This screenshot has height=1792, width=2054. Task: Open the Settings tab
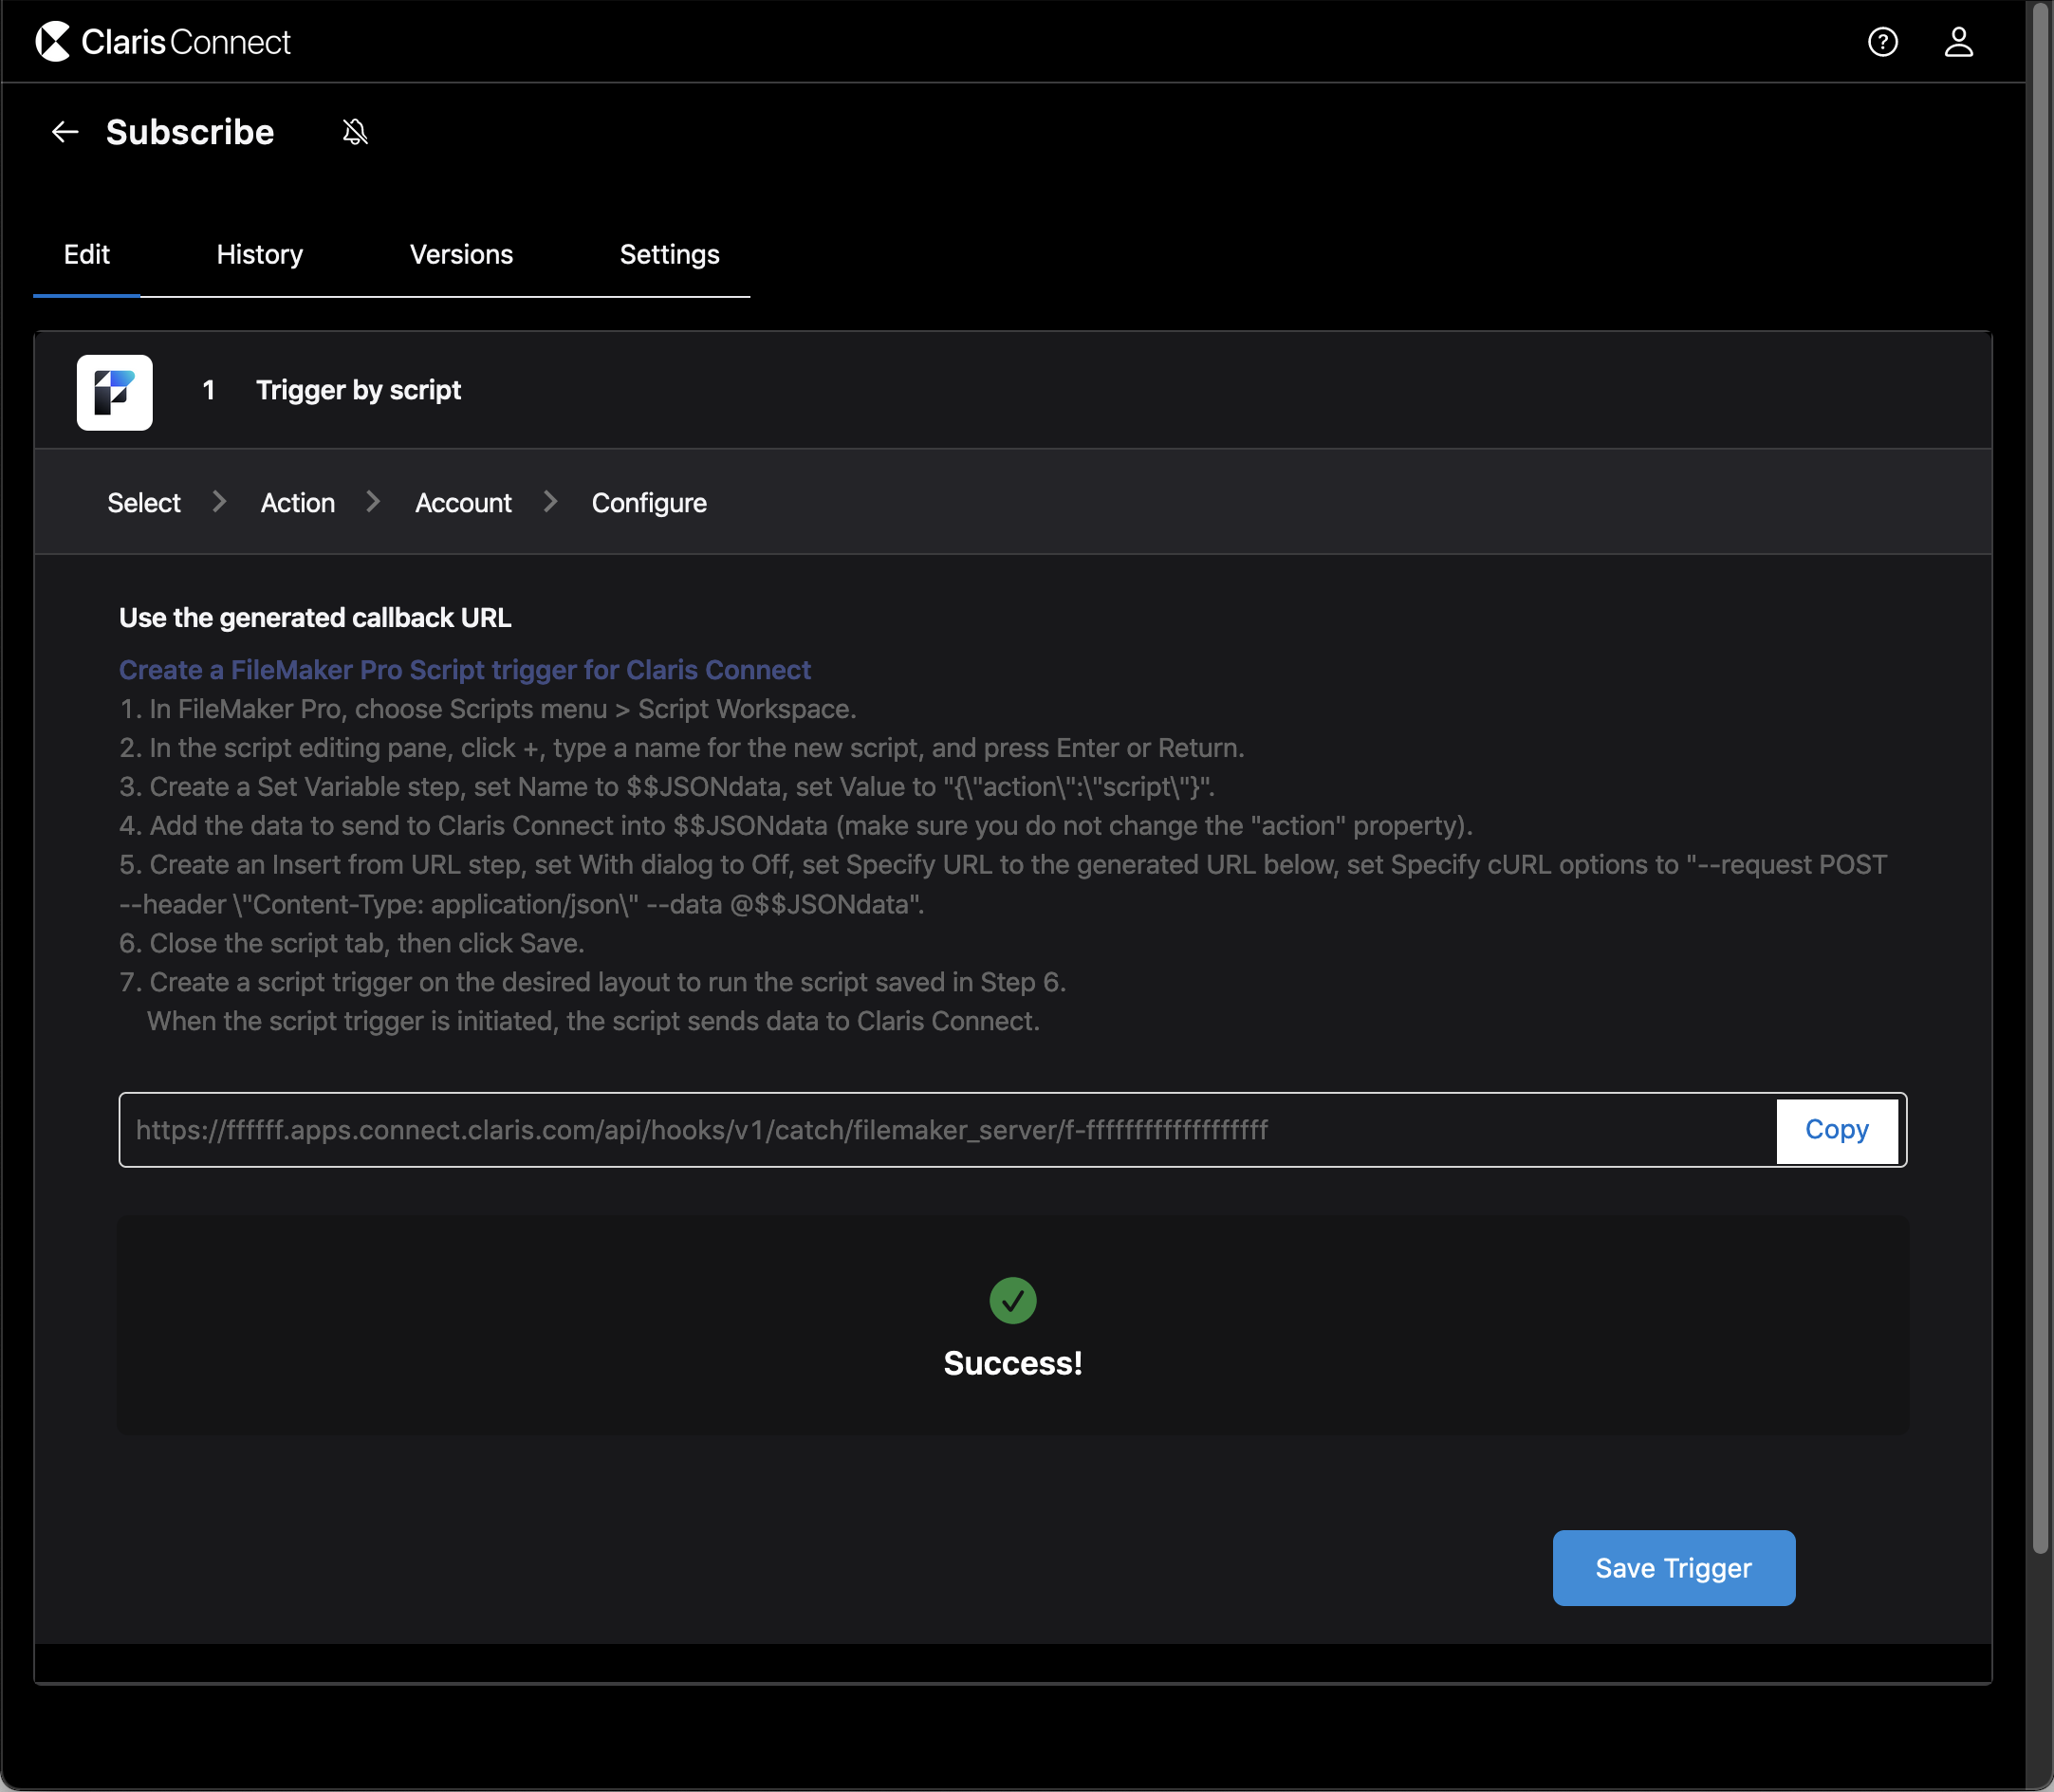tap(668, 255)
